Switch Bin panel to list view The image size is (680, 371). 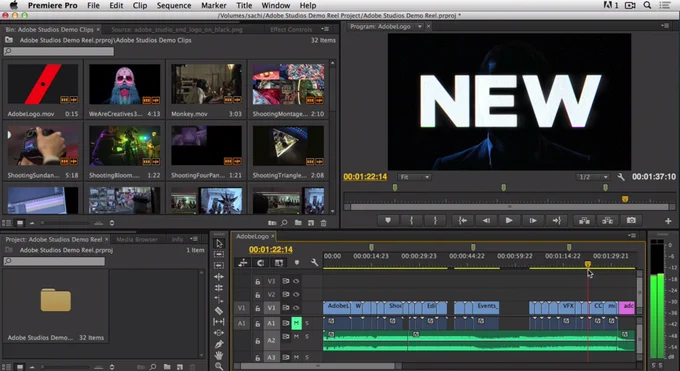[x=7, y=223]
